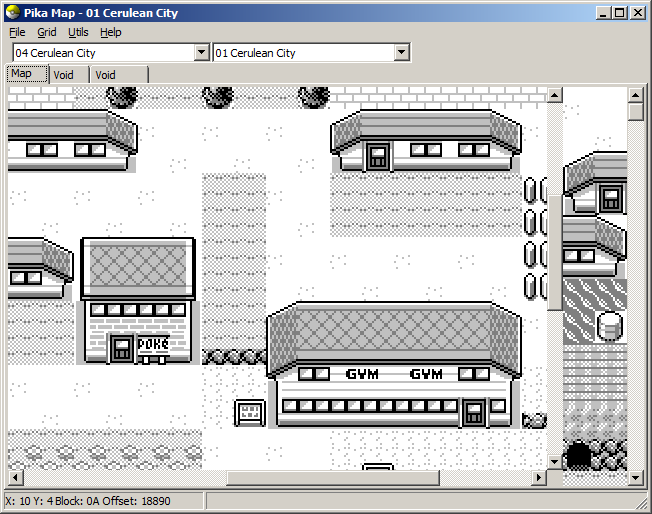
Task: Click map view scroll left arrow
Action: point(16,477)
